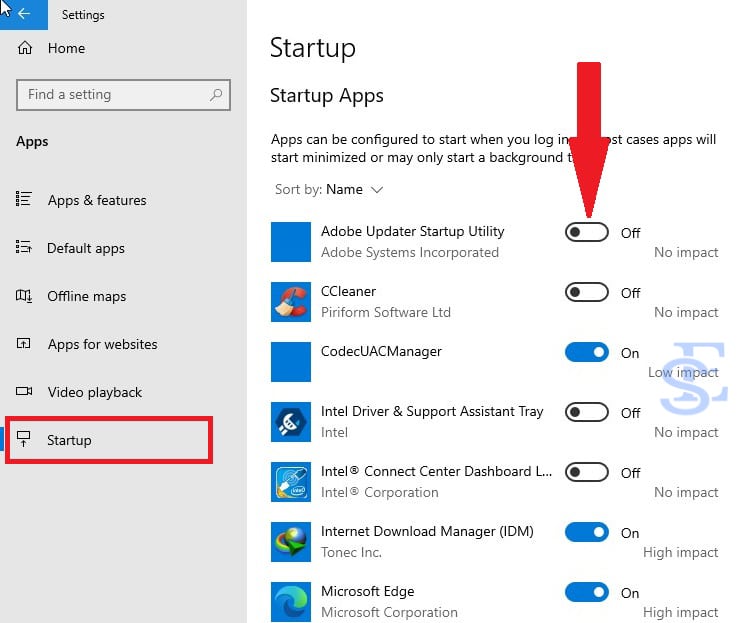Open Apps & features settings page
This screenshot has width=748, height=623.
pyautogui.click(x=96, y=200)
